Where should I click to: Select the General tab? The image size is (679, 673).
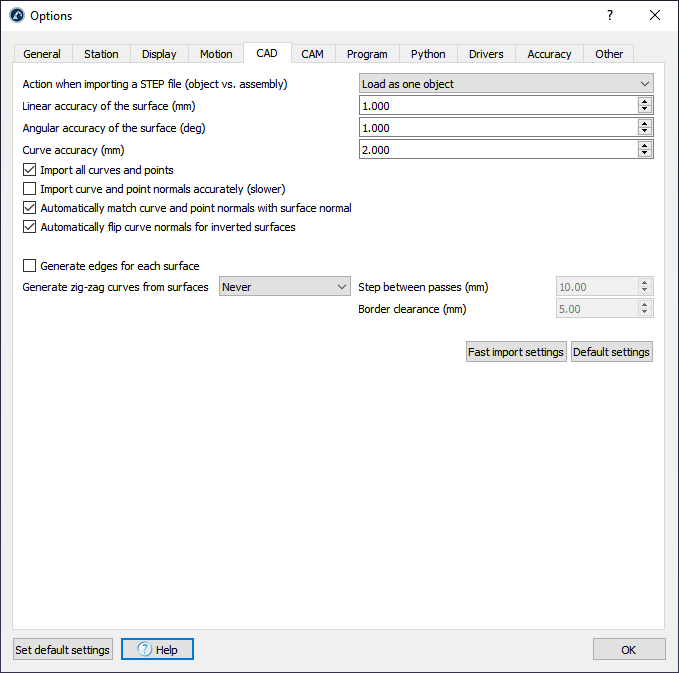[x=42, y=54]
